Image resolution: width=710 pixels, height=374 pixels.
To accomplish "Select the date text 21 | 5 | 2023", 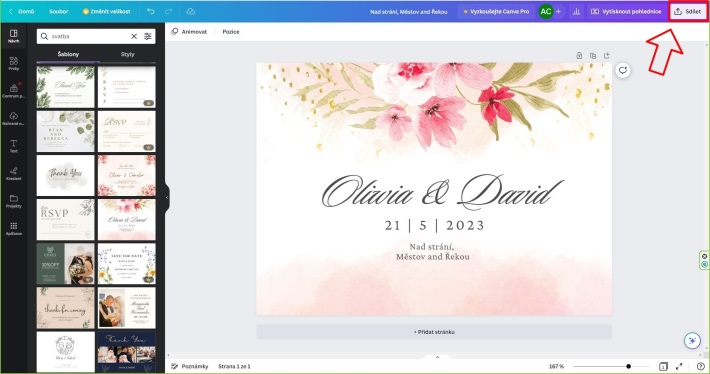I will (x=434, y=225).
